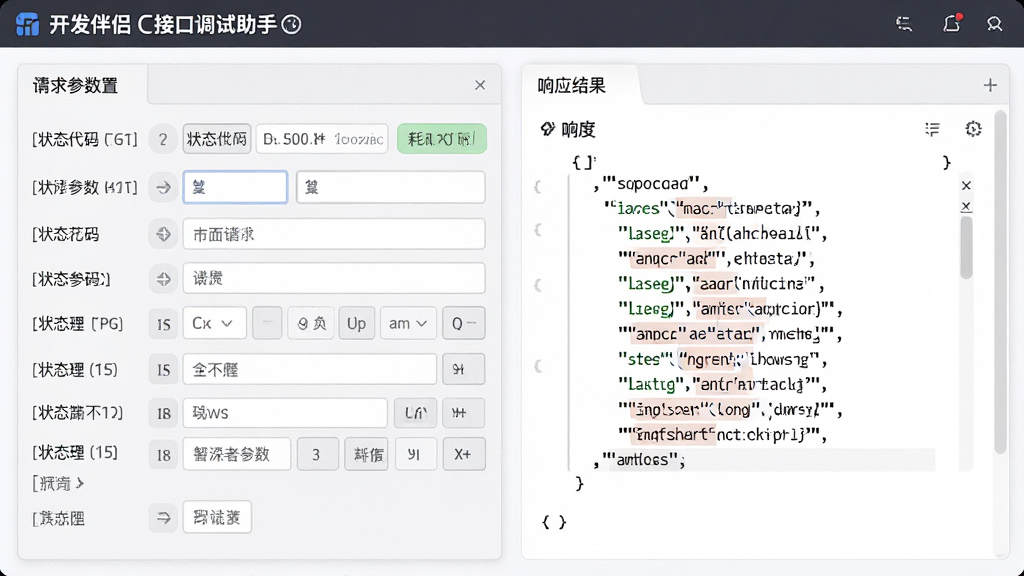Open the circular help icon beside the title
The height and width of the screenshot is (576, 1024).
291,25
